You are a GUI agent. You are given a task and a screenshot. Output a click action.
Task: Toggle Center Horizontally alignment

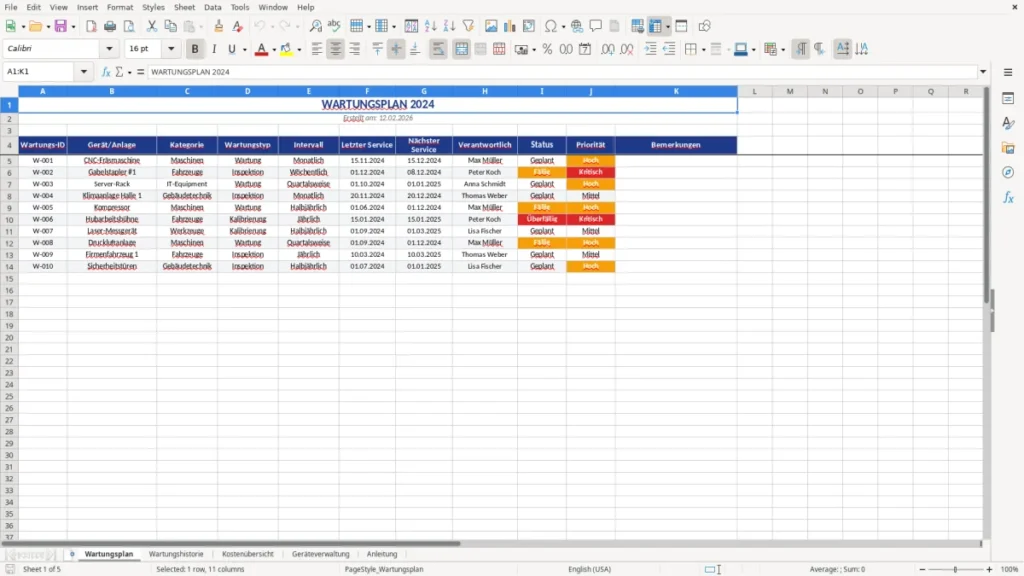click(x=336, y=49)
